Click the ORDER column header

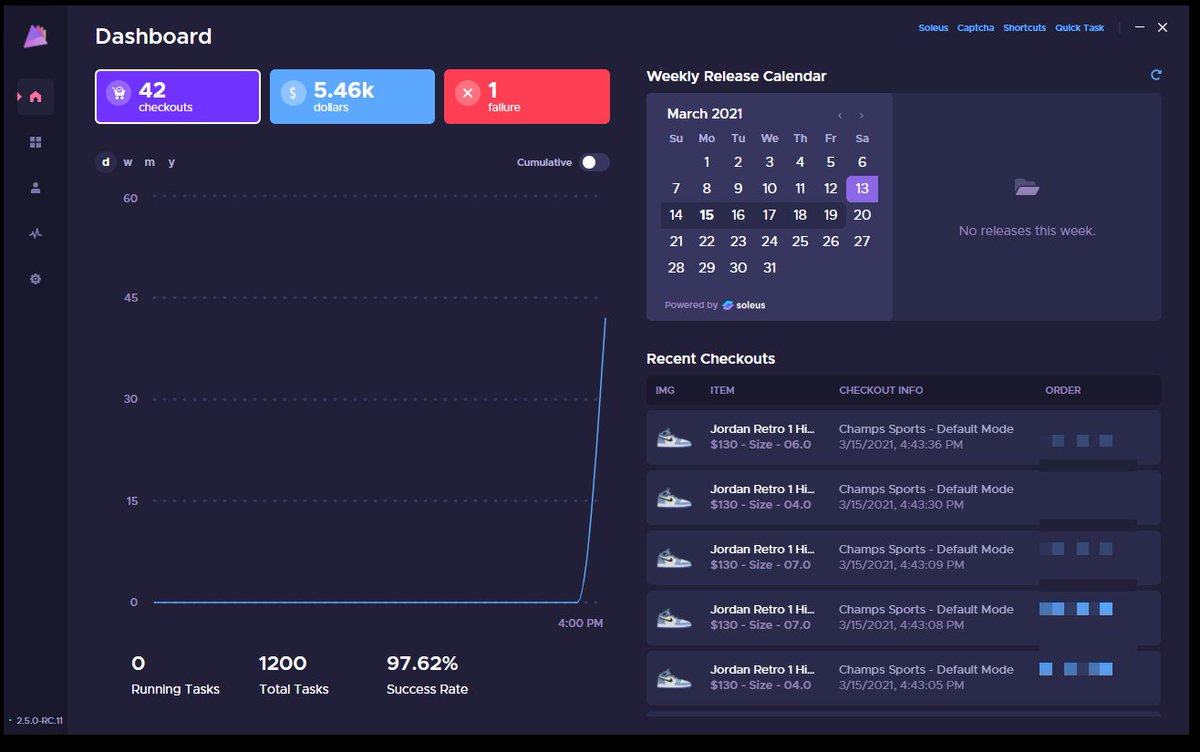tap(1063, 390)
